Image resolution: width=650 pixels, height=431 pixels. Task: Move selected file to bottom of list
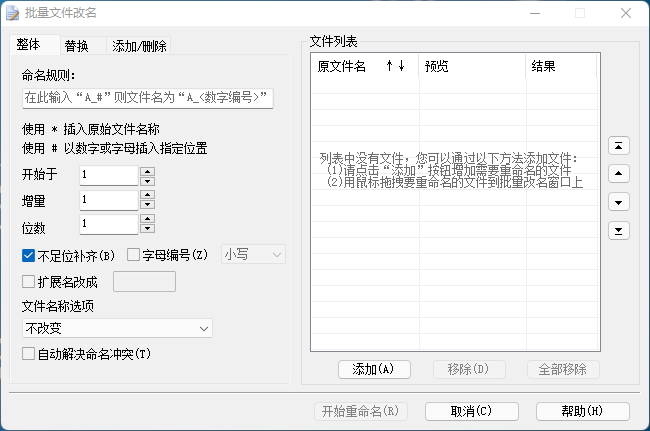click(x=618, y=231)
